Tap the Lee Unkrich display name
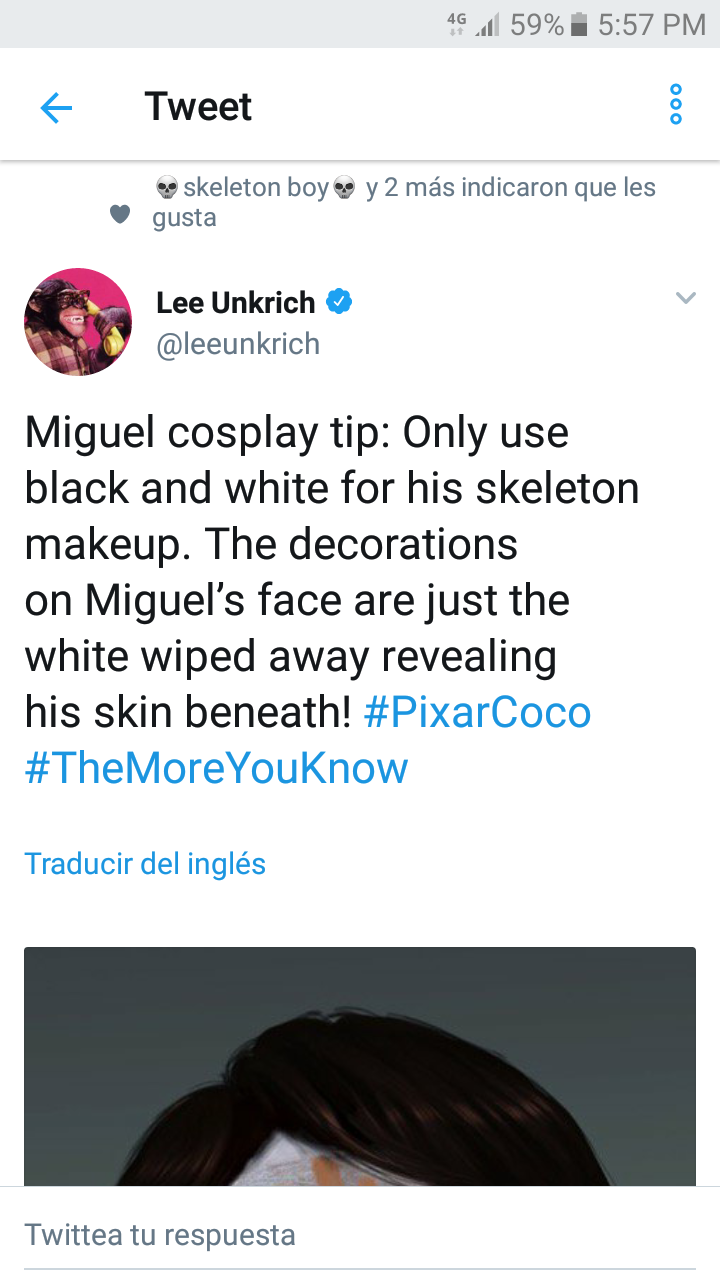The image size is (720, 1280). coord(236,301)
